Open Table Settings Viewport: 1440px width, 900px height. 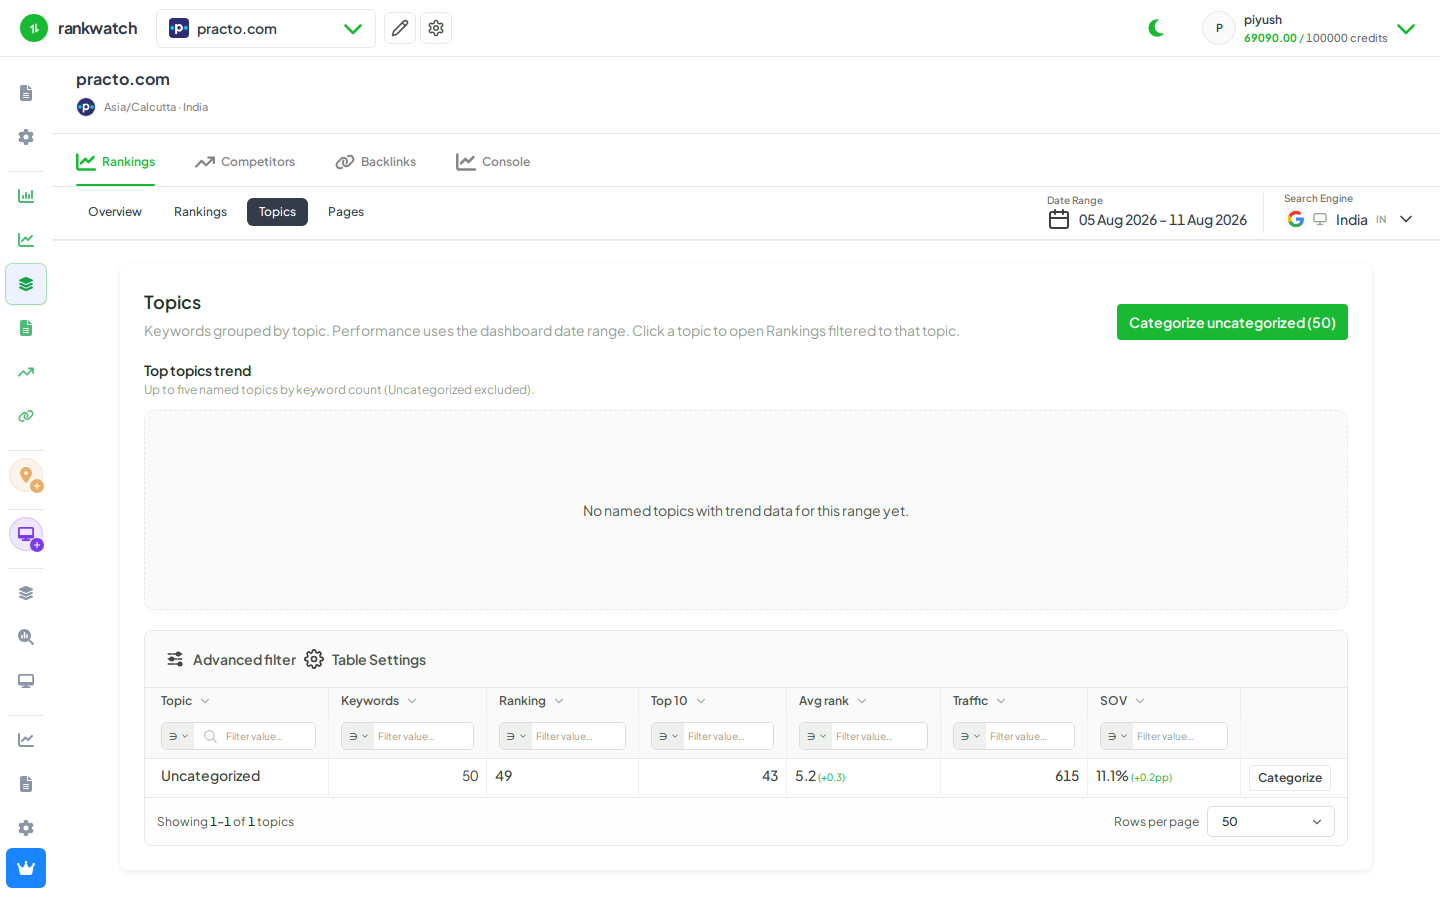(365, 660)
